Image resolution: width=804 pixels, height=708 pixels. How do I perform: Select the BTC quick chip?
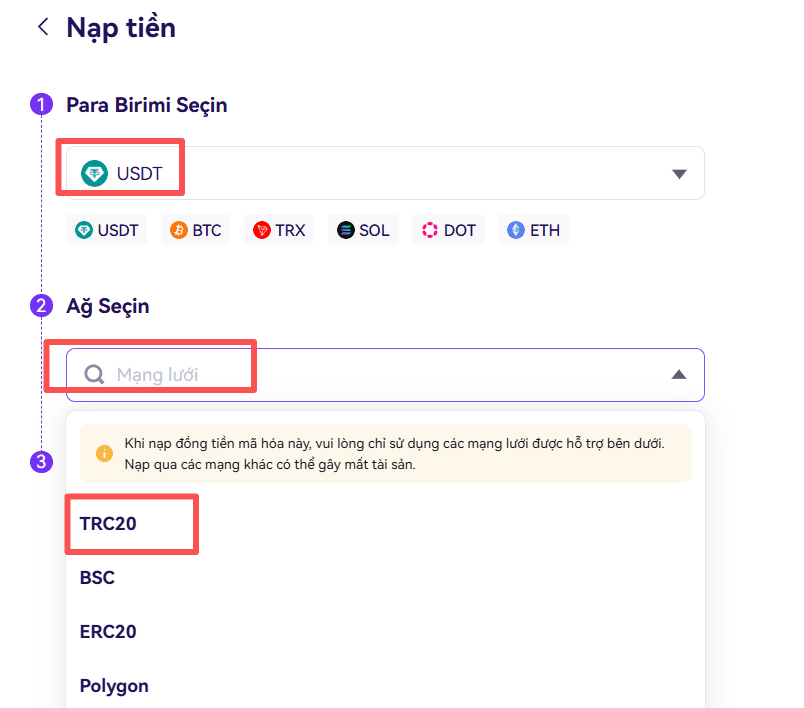195,230
